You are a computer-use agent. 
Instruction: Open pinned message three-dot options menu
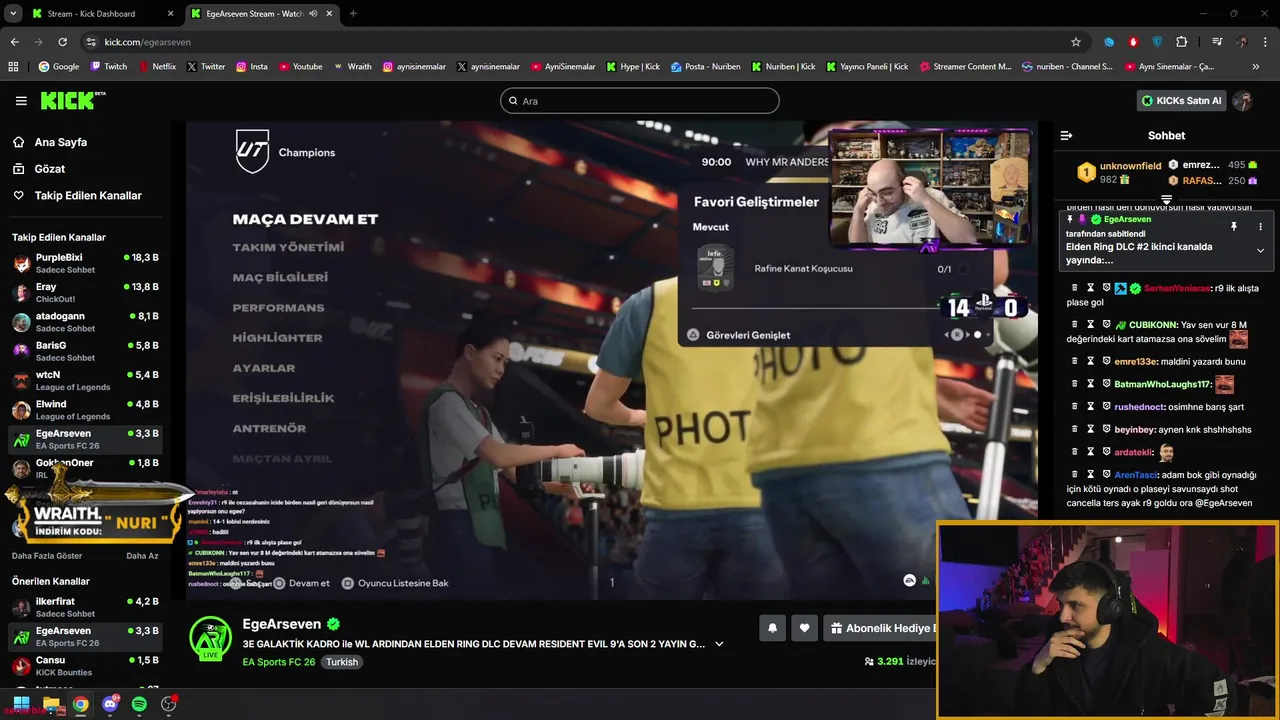tap(1260, 227)
